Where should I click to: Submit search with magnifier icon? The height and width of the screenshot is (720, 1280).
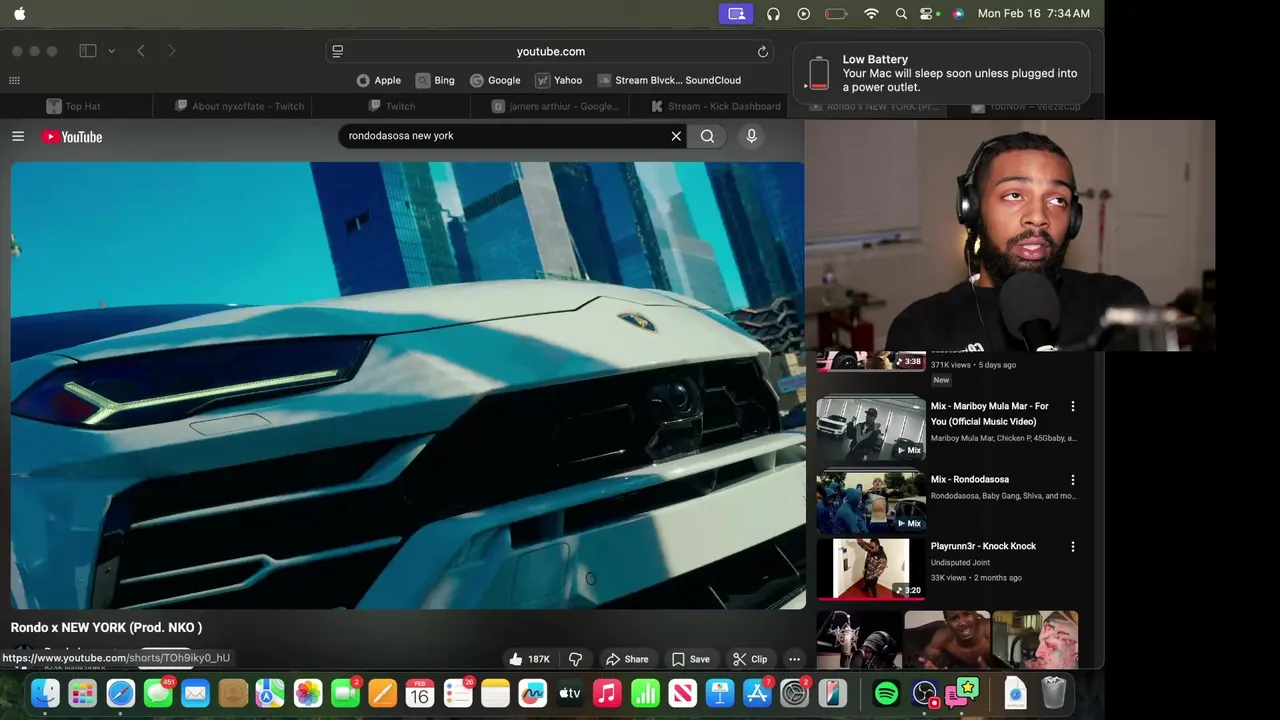click(707, 136)
